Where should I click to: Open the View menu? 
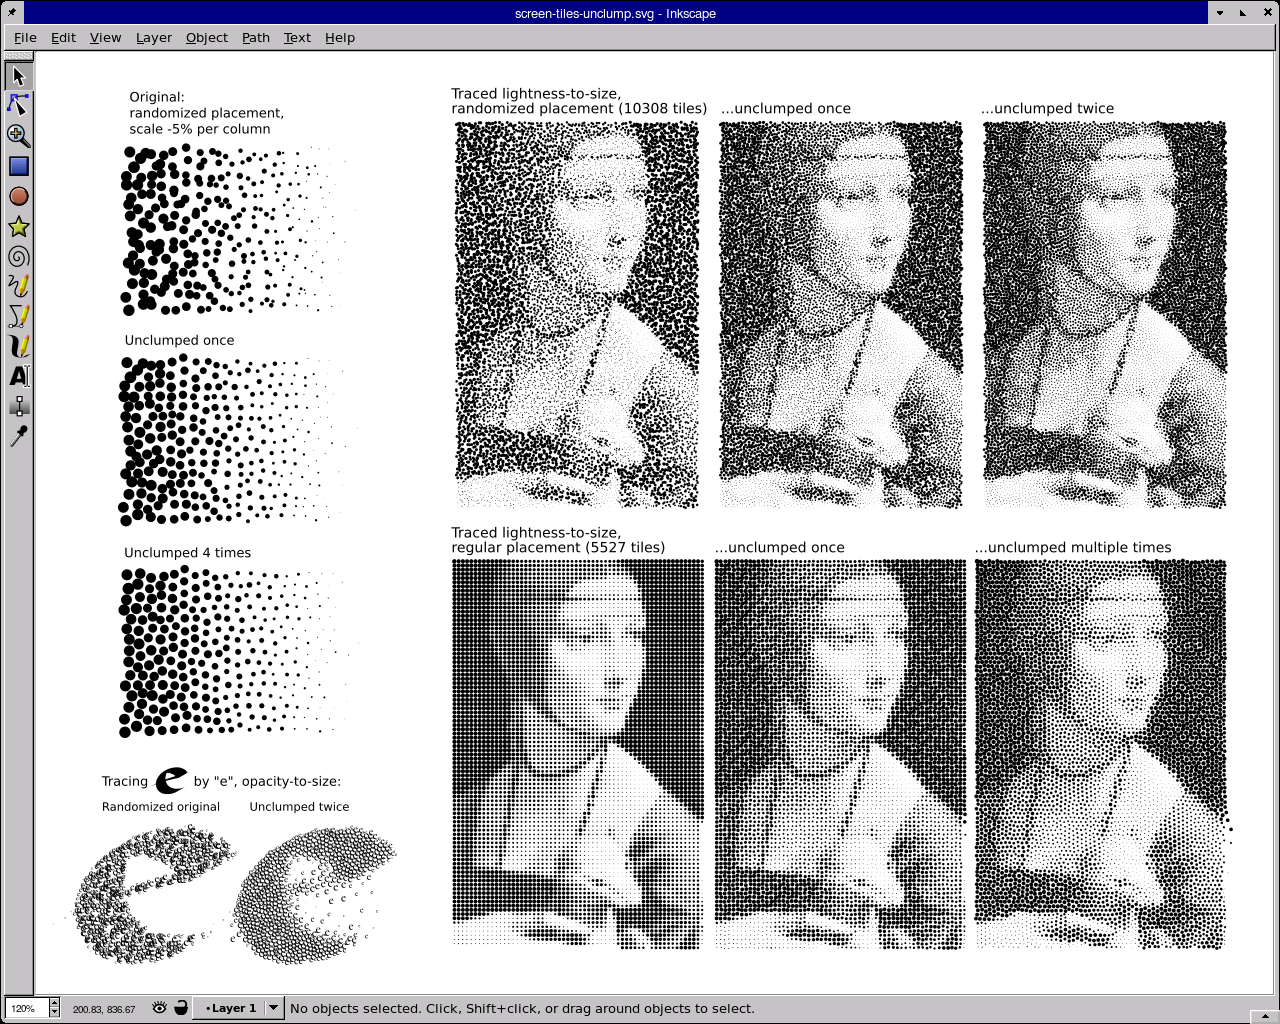click(105, 37)
